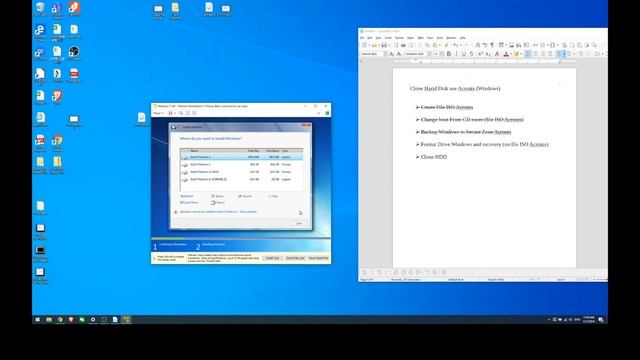Open the Help menu in Writer
This screenshot has width=640, height=360.
pos(463,38)
